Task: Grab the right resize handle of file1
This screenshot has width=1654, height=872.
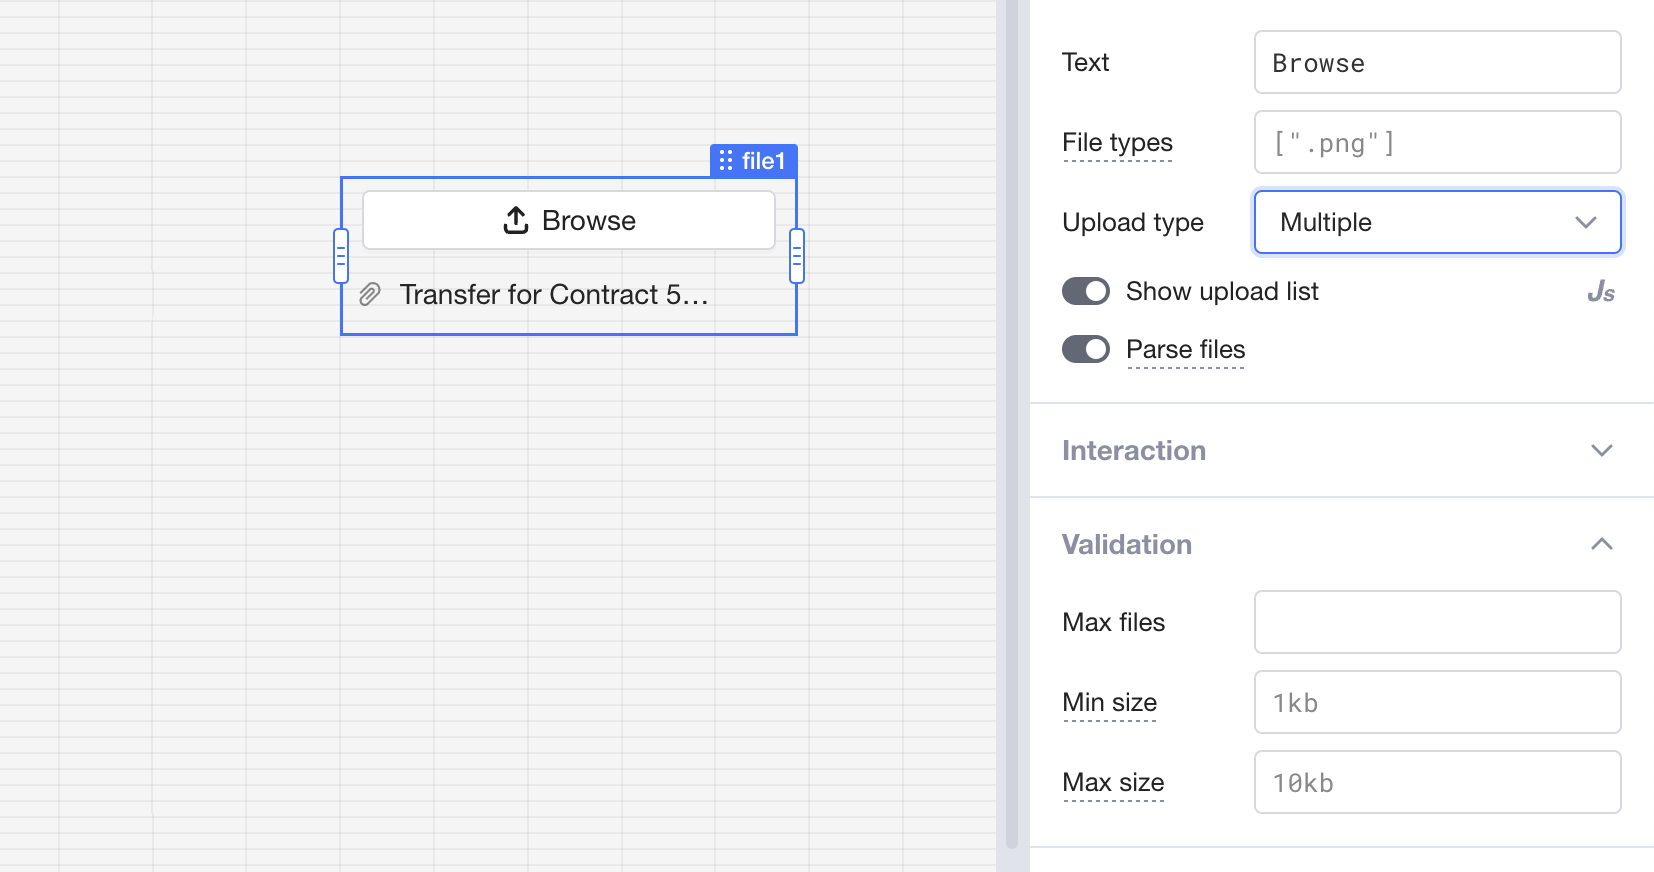Action: click(797, 256)
